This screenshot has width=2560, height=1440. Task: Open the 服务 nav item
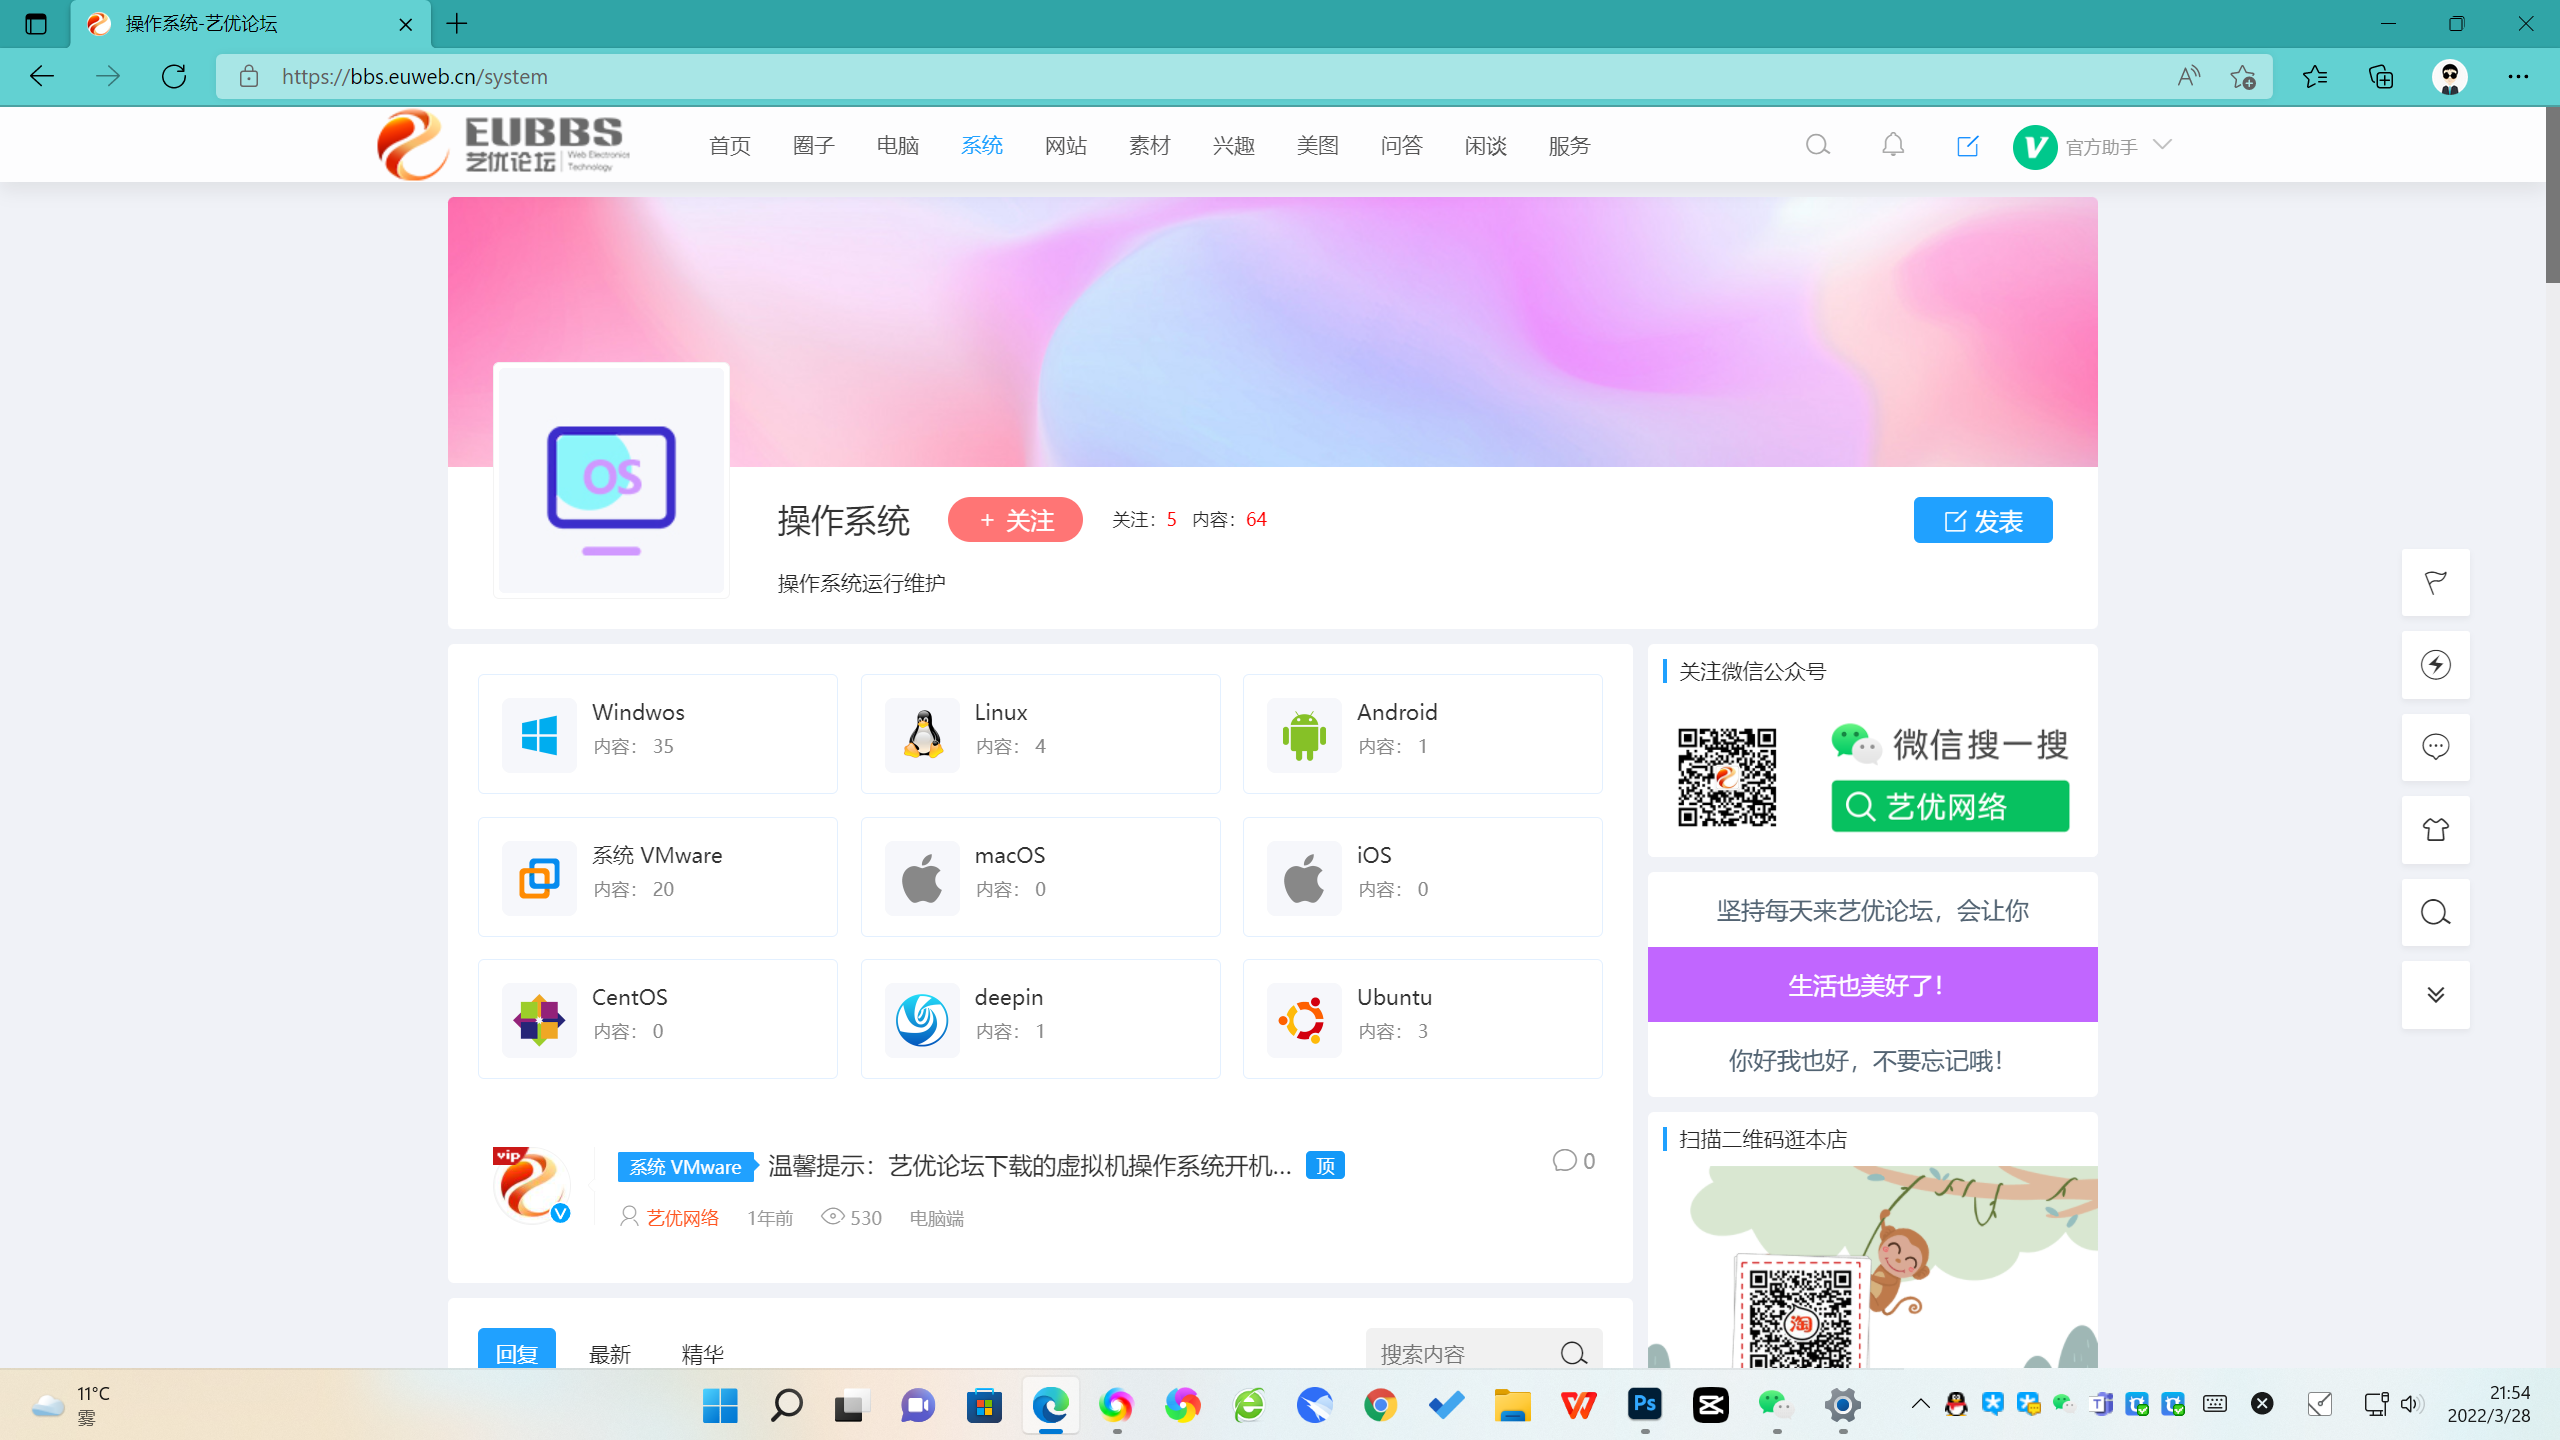(x=1570, y=146)
